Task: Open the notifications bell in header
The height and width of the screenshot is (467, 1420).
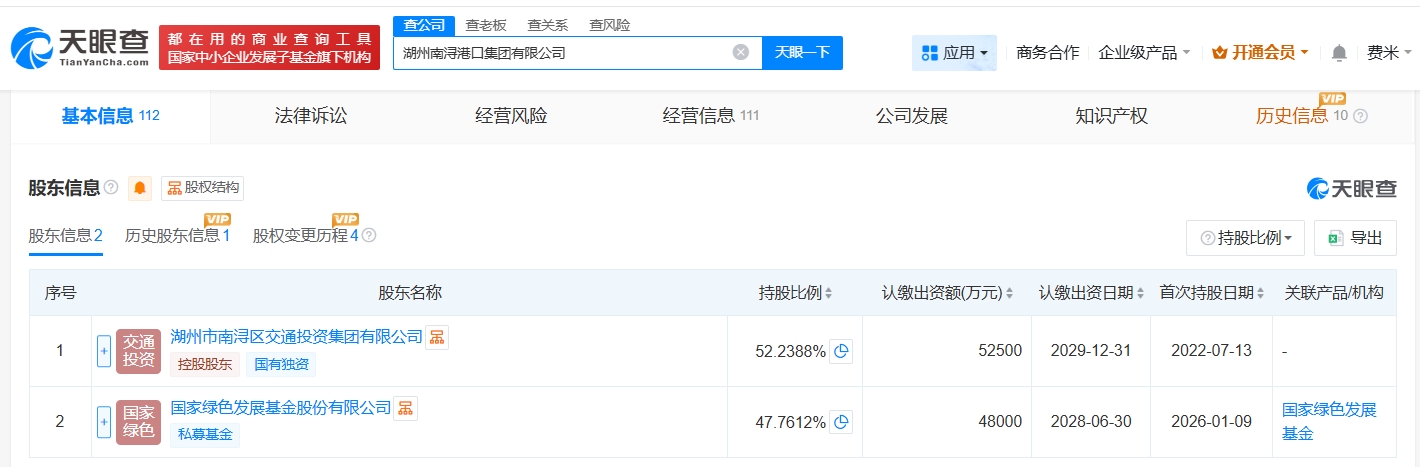Action: point(1339,53)
